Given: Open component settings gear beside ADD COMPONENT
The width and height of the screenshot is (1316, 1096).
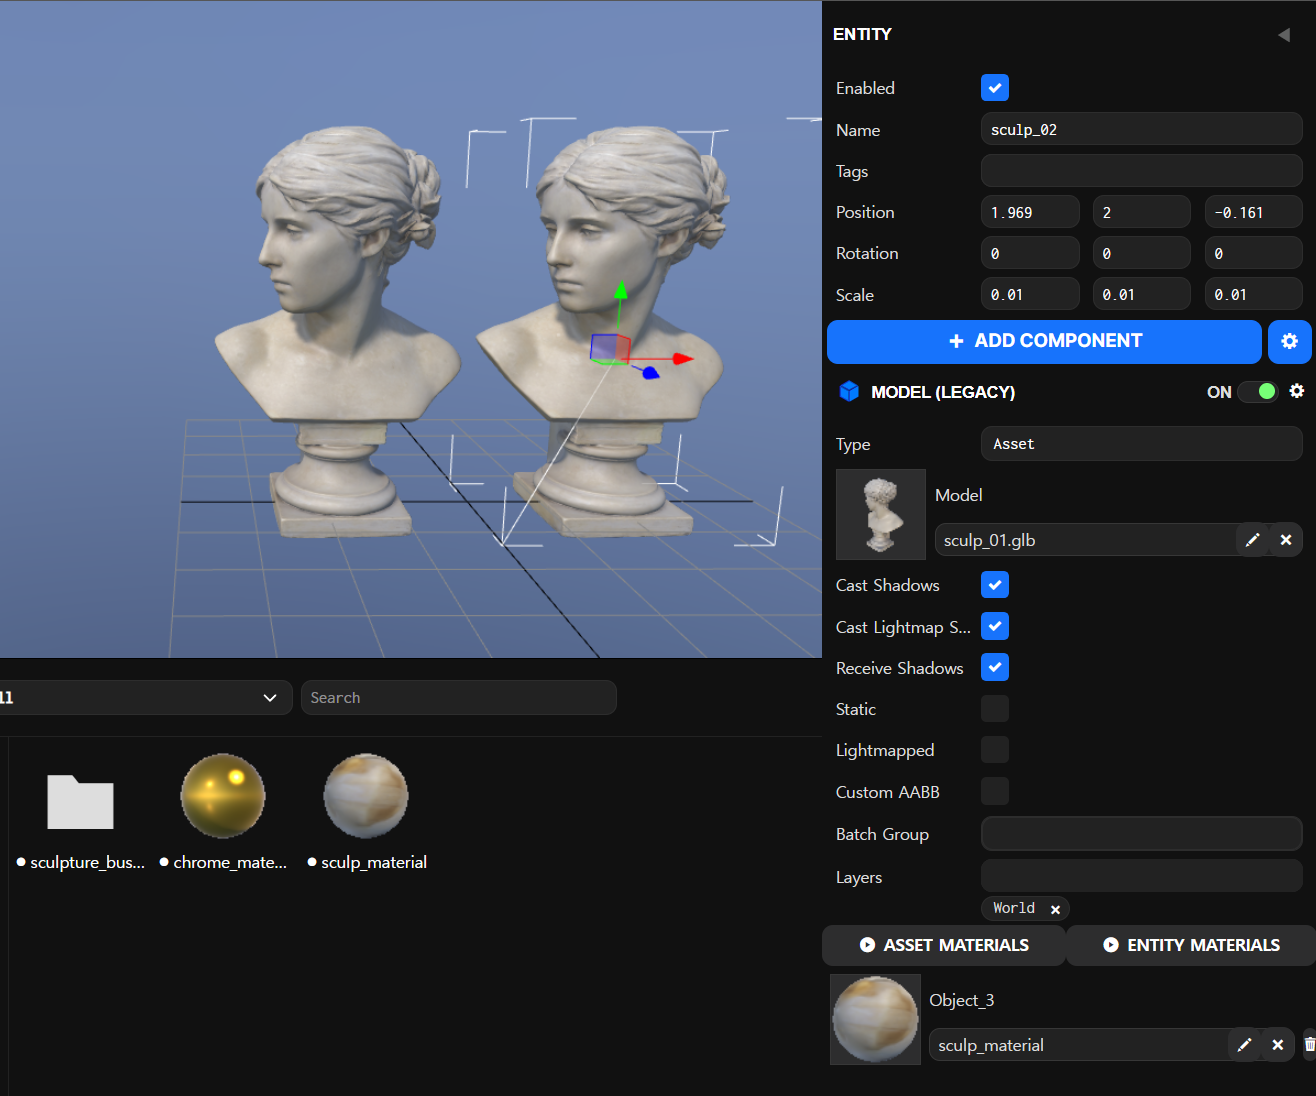Looking at the screenshot, I should (1289, 341).
